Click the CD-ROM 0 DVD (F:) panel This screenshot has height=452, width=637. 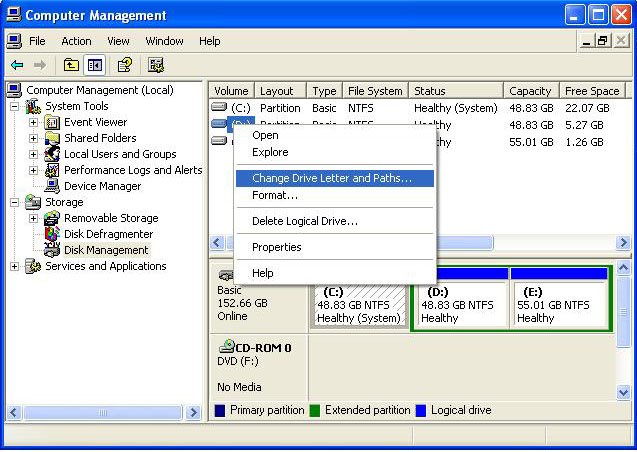click(x=258, y=367)
